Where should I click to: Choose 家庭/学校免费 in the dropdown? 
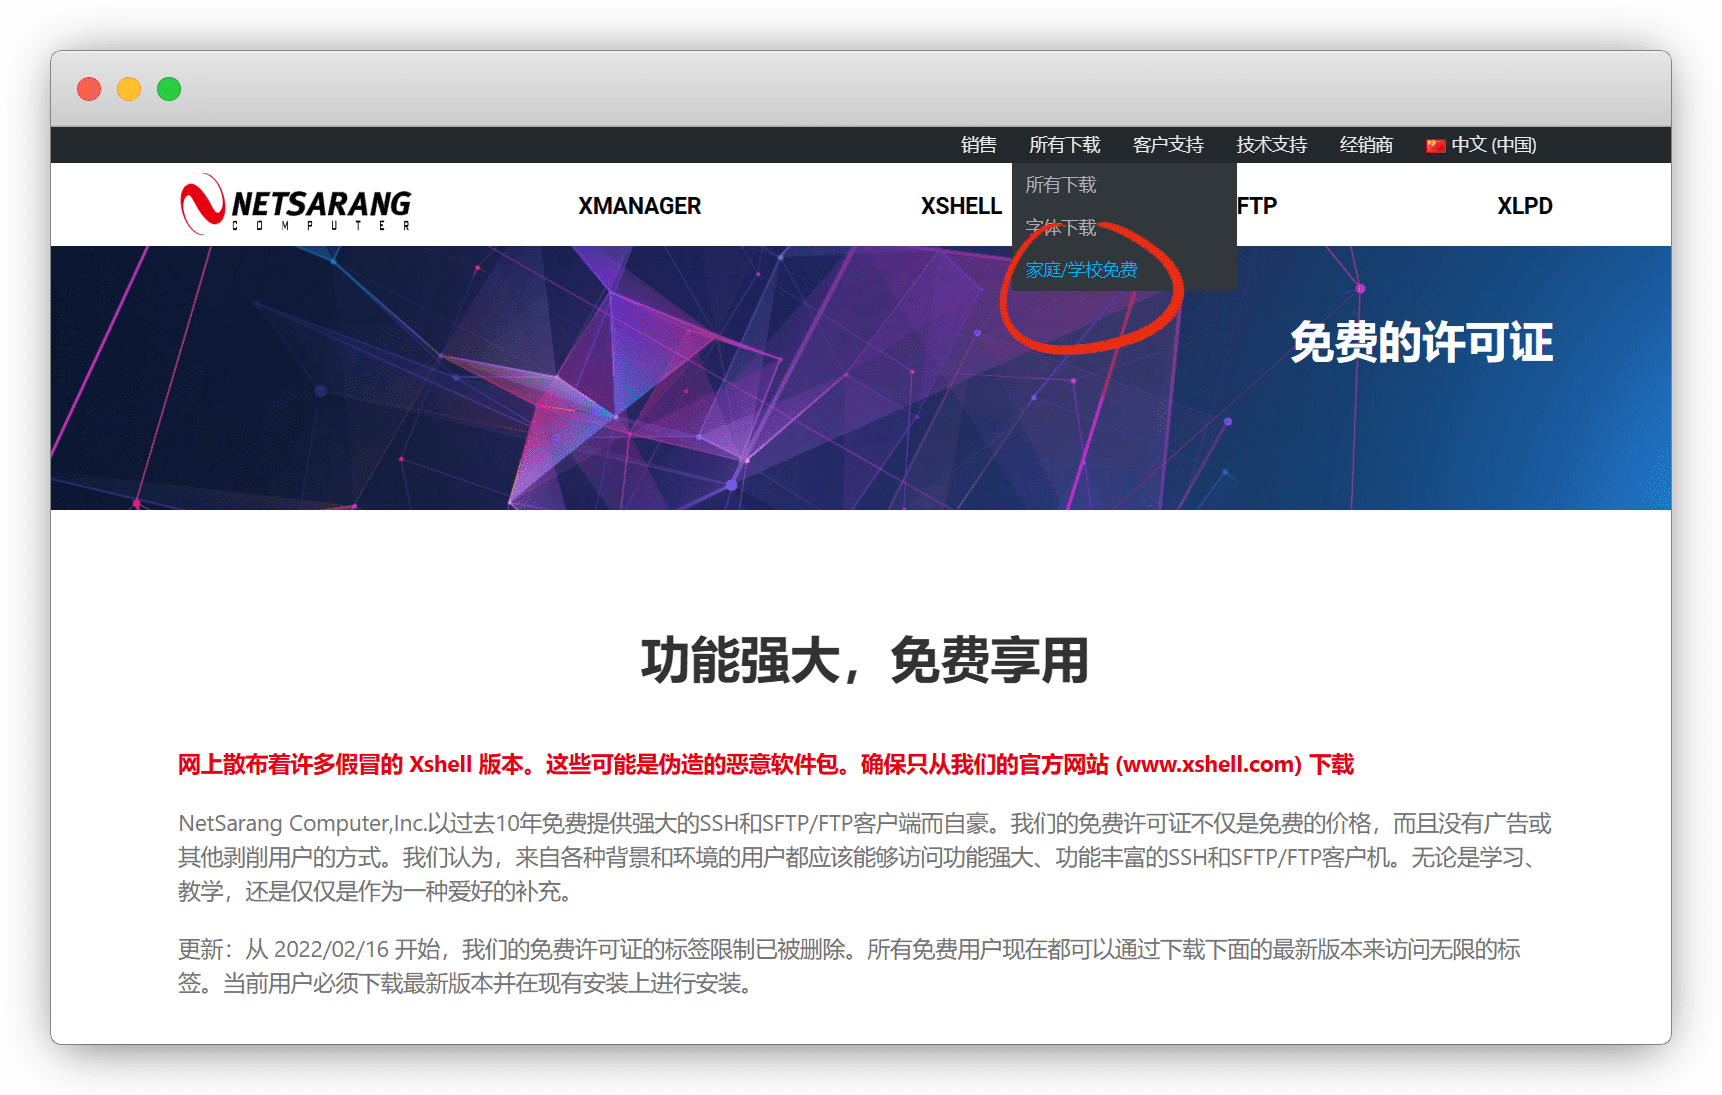click(1081, 270)
